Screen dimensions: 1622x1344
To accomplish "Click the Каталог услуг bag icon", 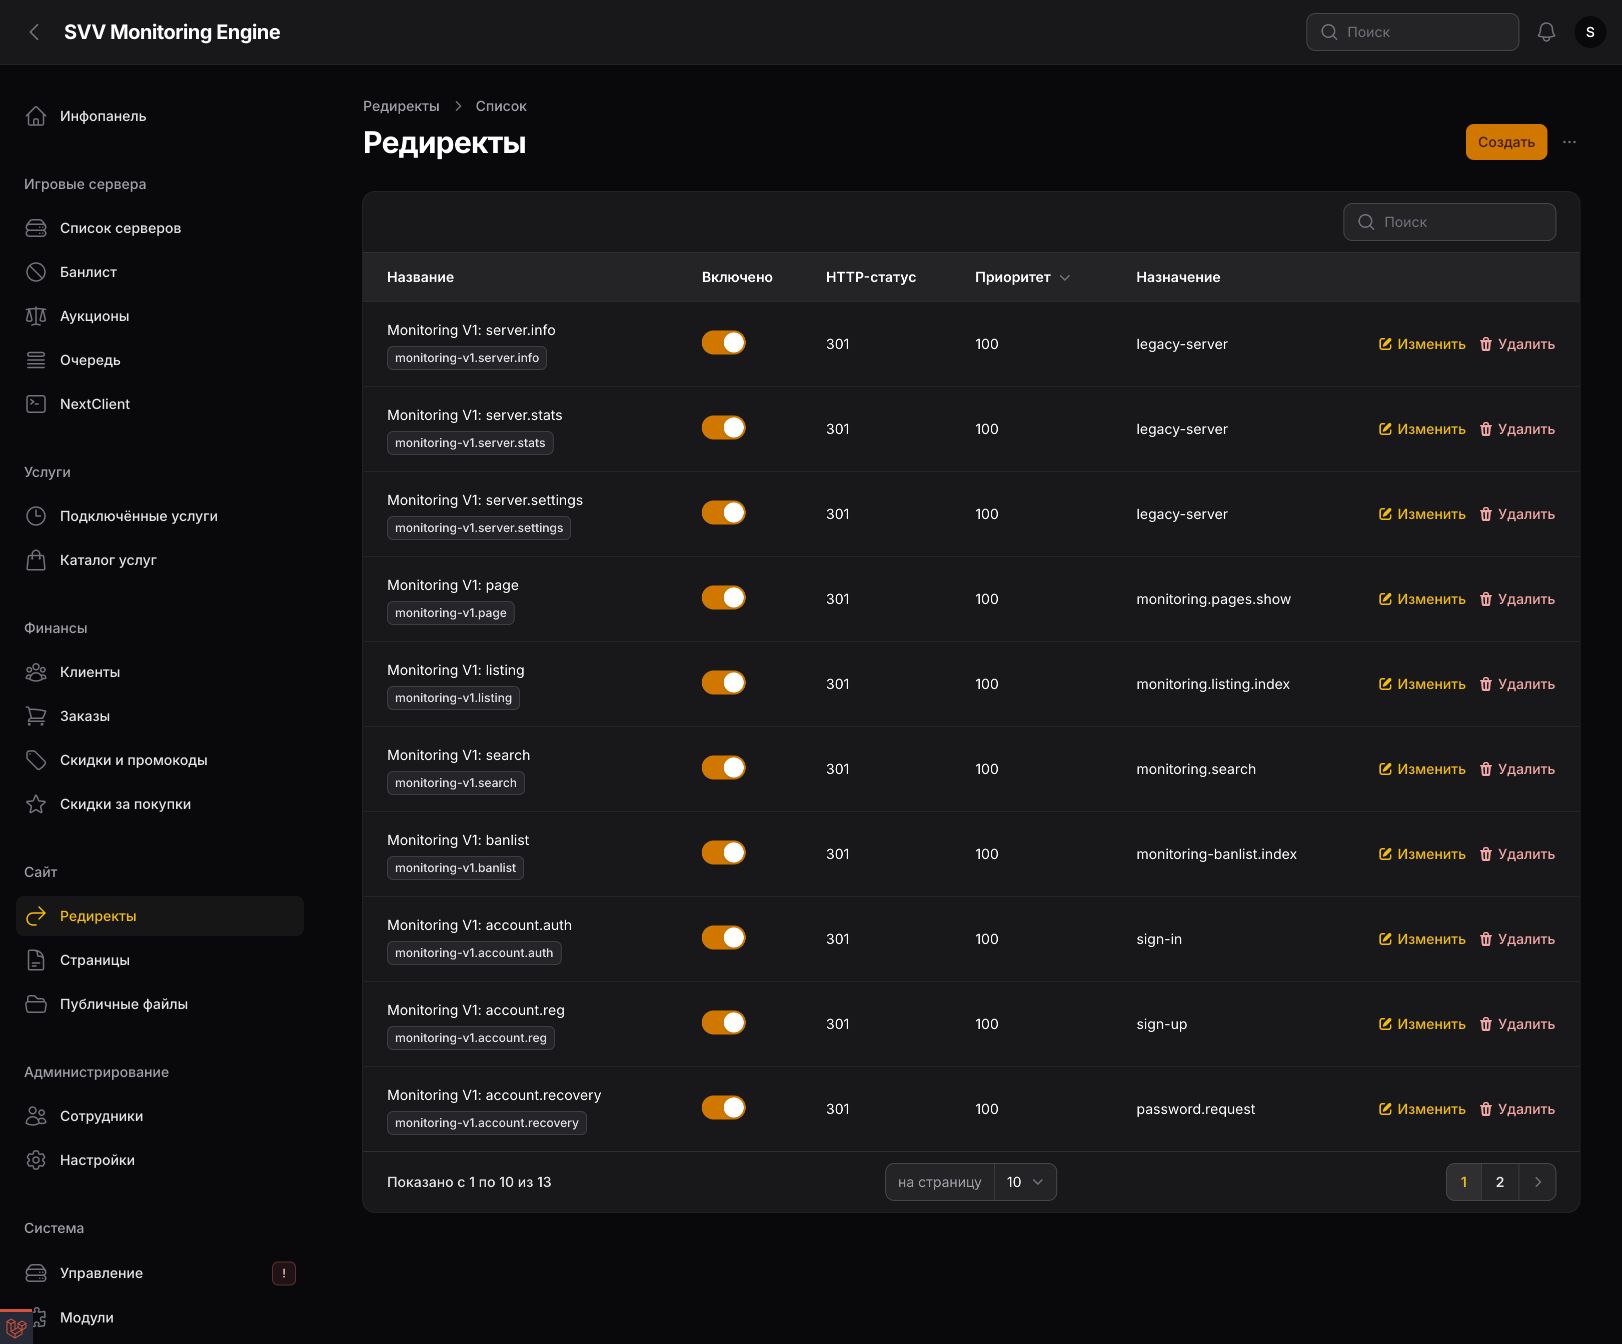I will tap(36, 560).
